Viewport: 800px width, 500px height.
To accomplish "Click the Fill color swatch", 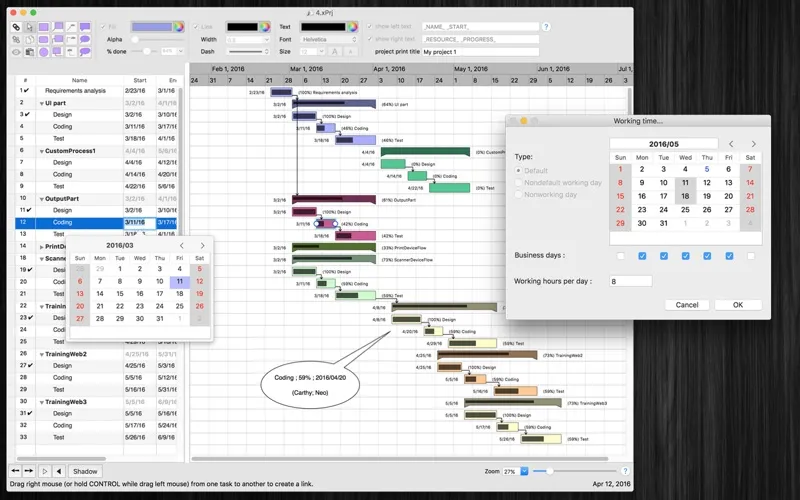I will pos(152,27).
